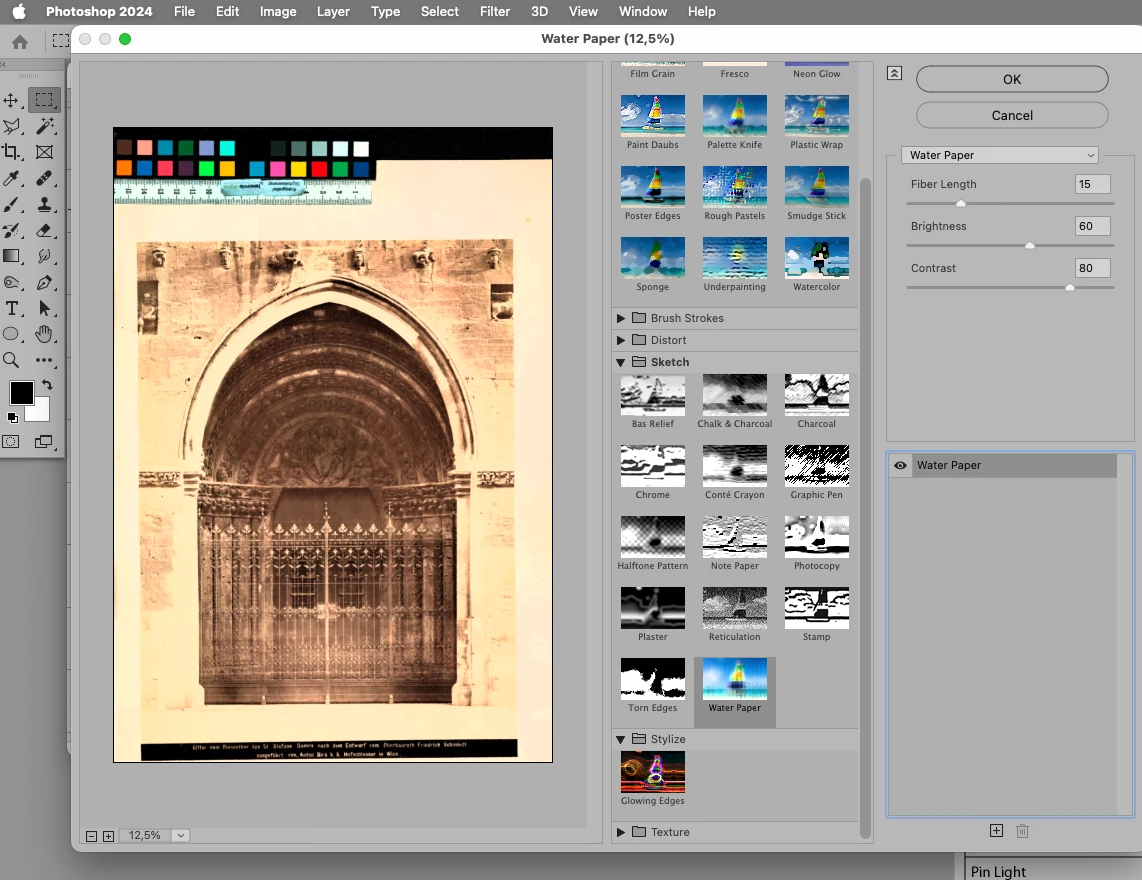Click the delete effect layer trash icon
Image resolution: width=1142 pixels, height=880 pixels.
coord(1022,831)
